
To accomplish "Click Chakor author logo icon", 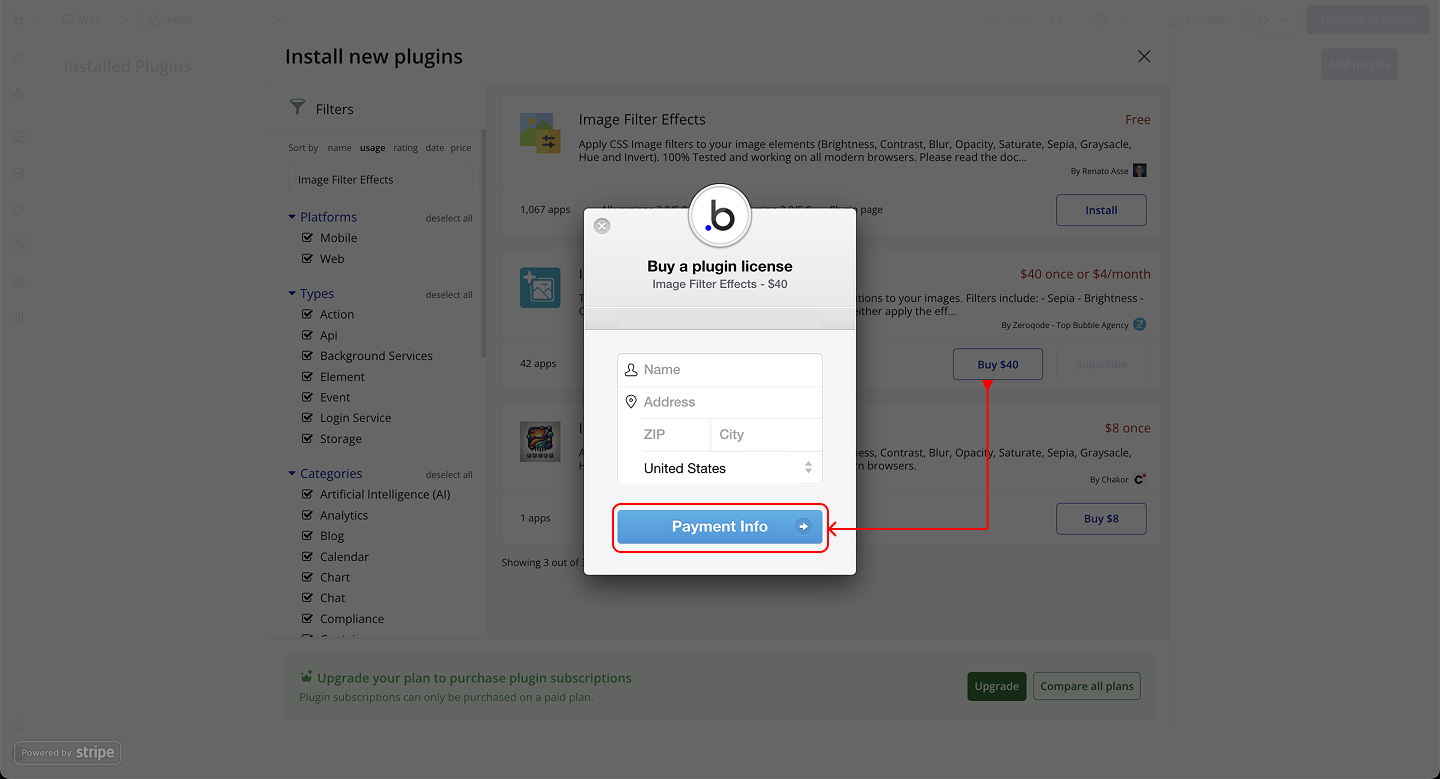I will [x=1140, y=479].
